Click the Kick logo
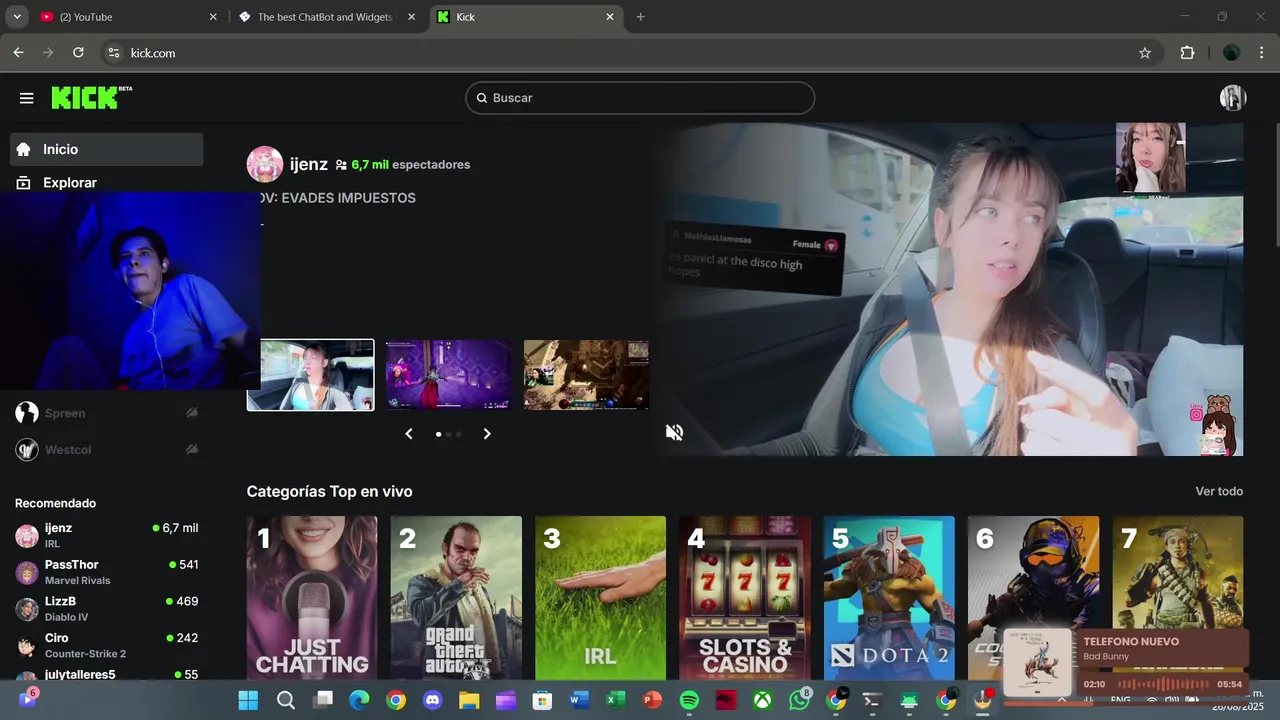 [91, 97]
